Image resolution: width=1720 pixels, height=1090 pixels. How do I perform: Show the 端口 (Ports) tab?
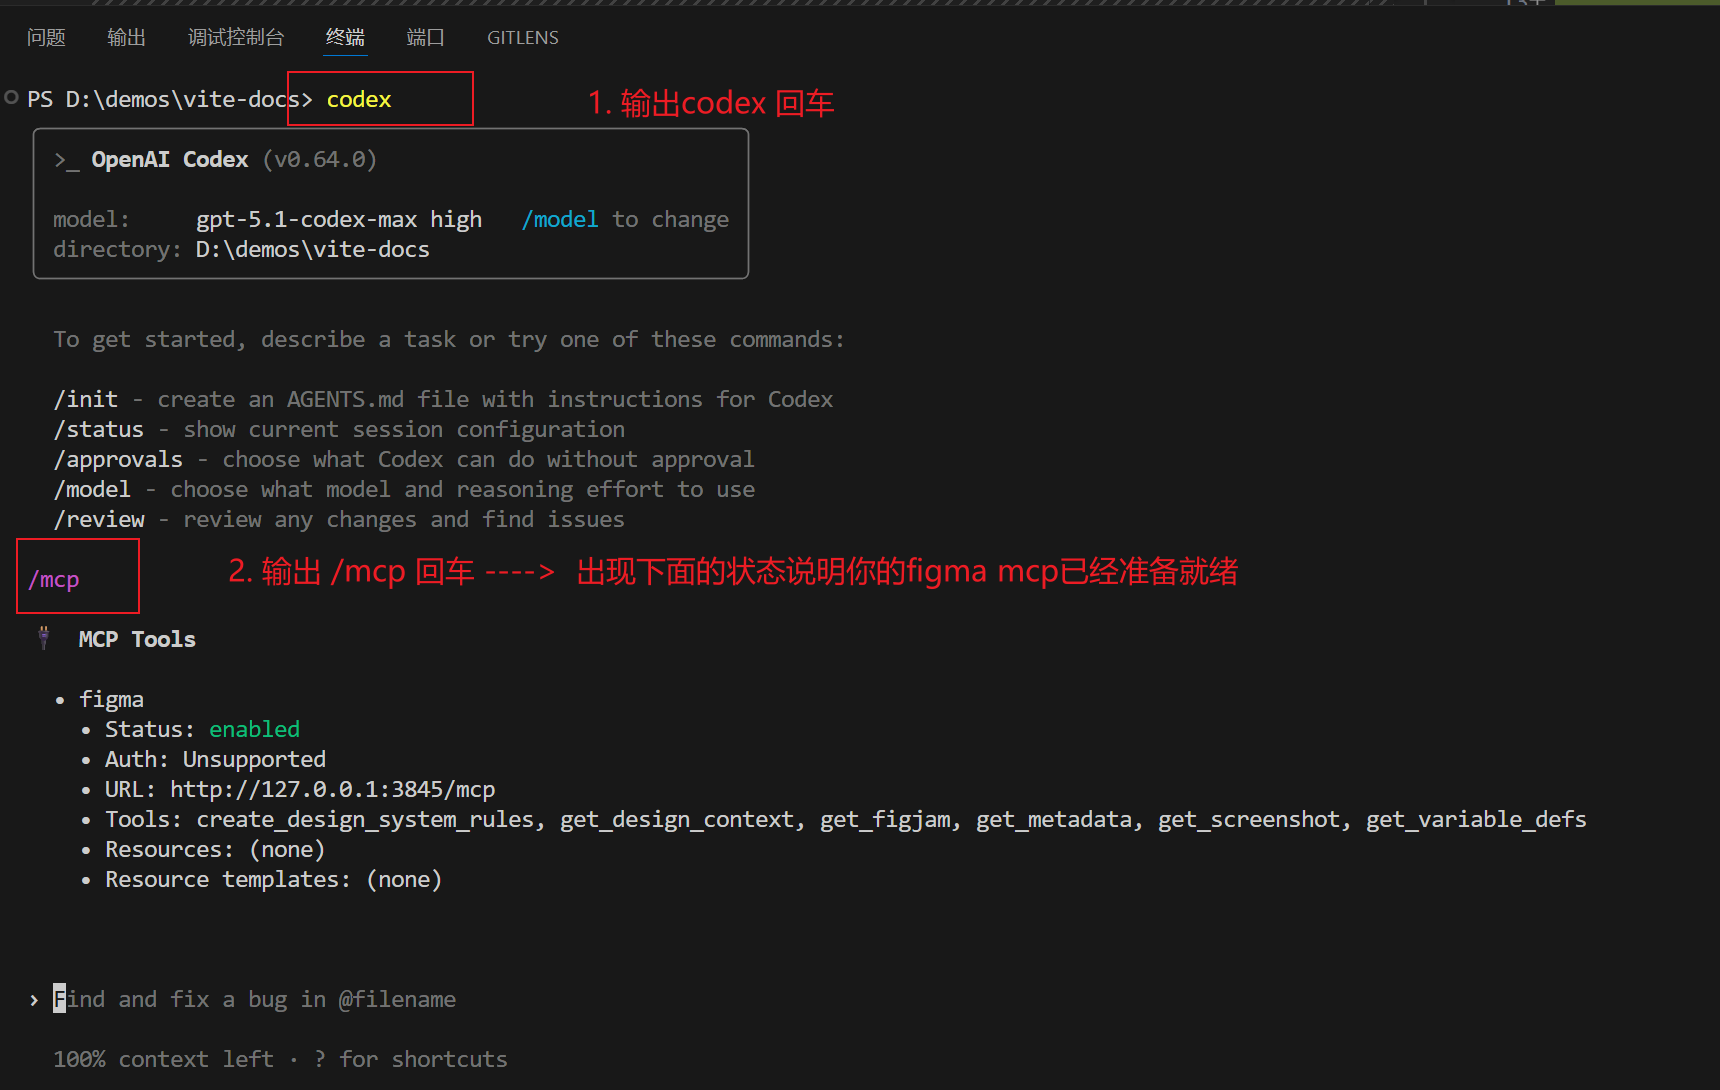tap(425, 38)
